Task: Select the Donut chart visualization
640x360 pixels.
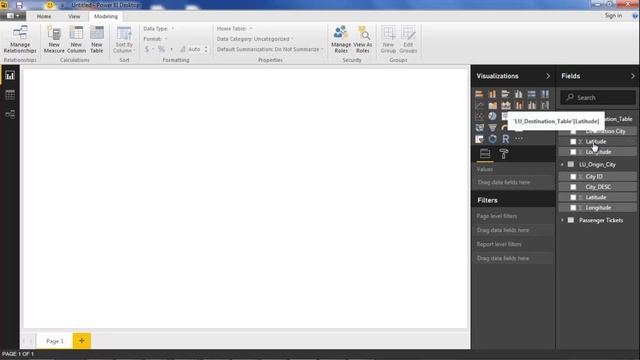Action: point(492,139)
